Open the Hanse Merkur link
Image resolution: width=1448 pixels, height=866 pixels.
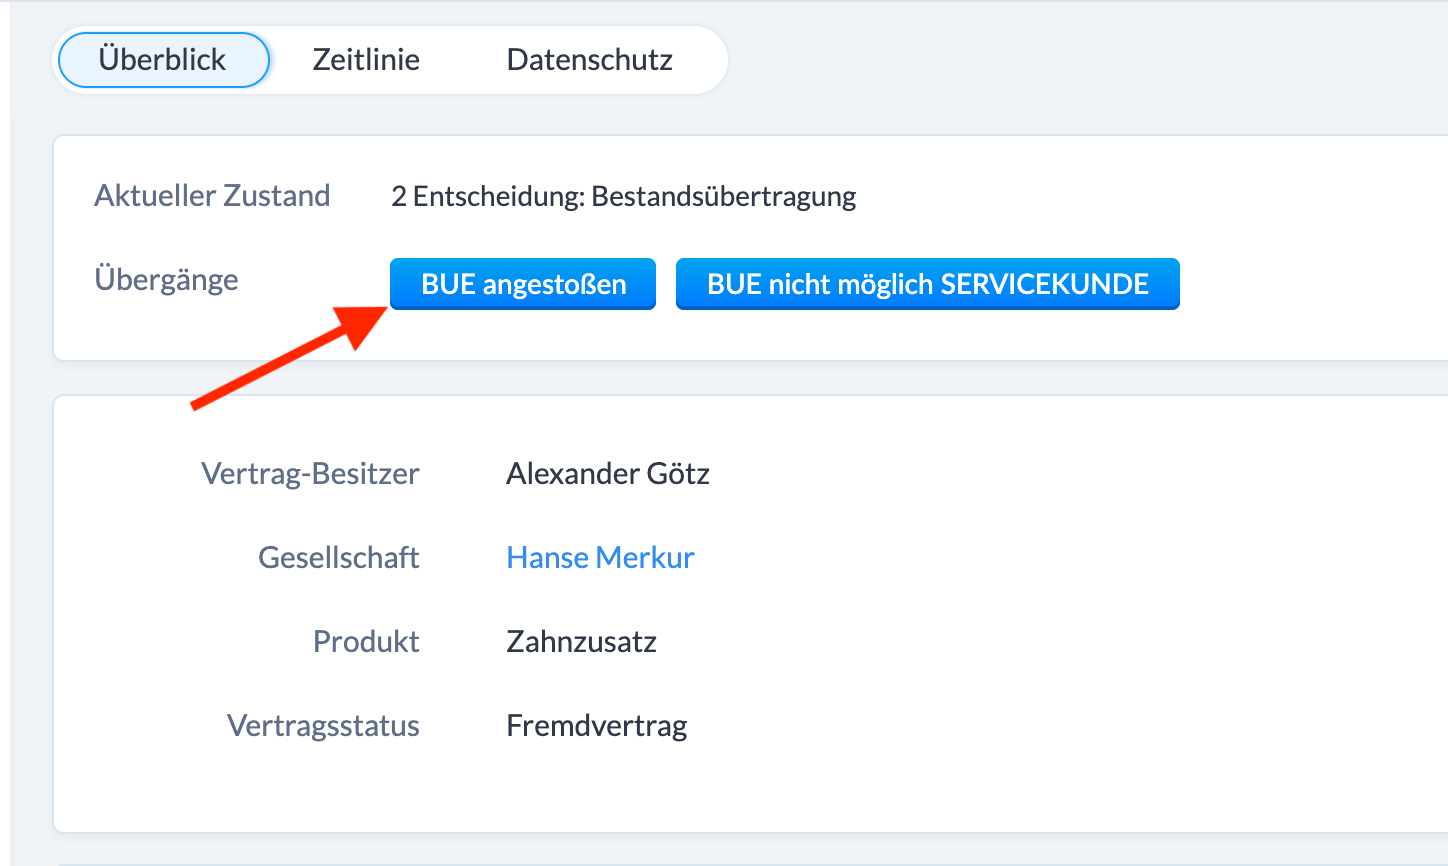[599, 557]
